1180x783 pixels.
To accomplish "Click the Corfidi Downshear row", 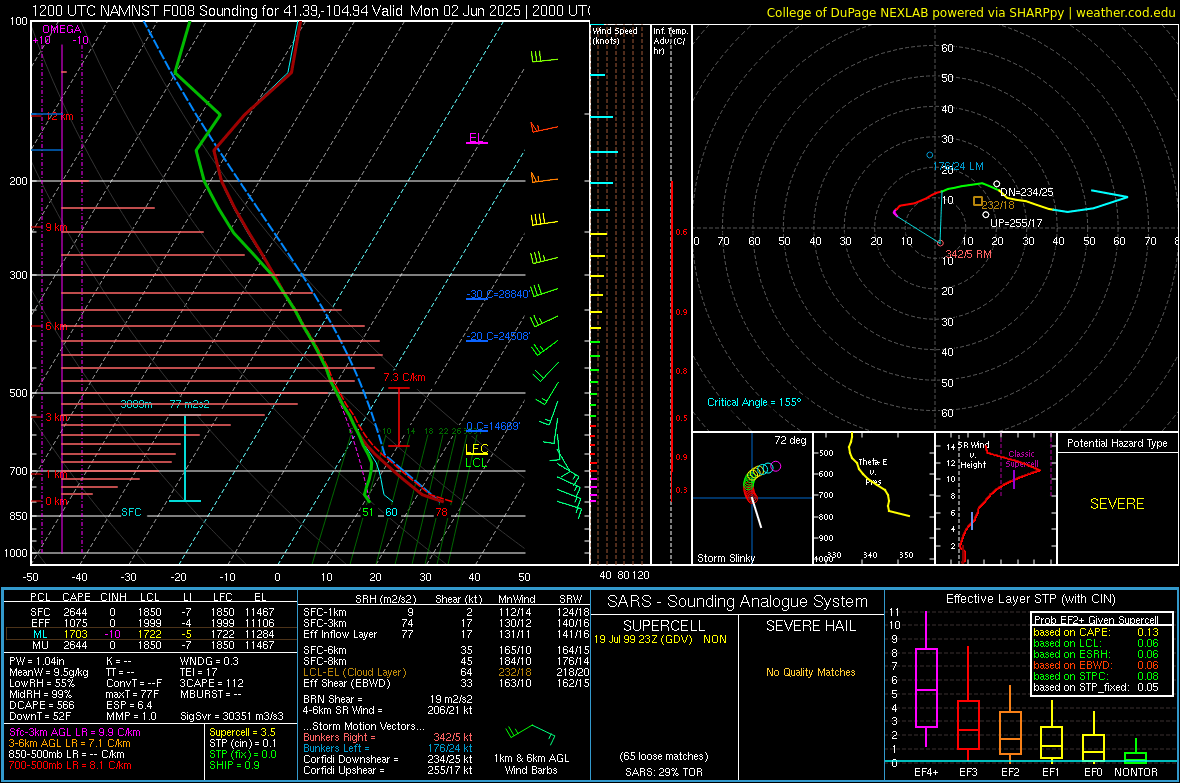I will pos(388,759).
